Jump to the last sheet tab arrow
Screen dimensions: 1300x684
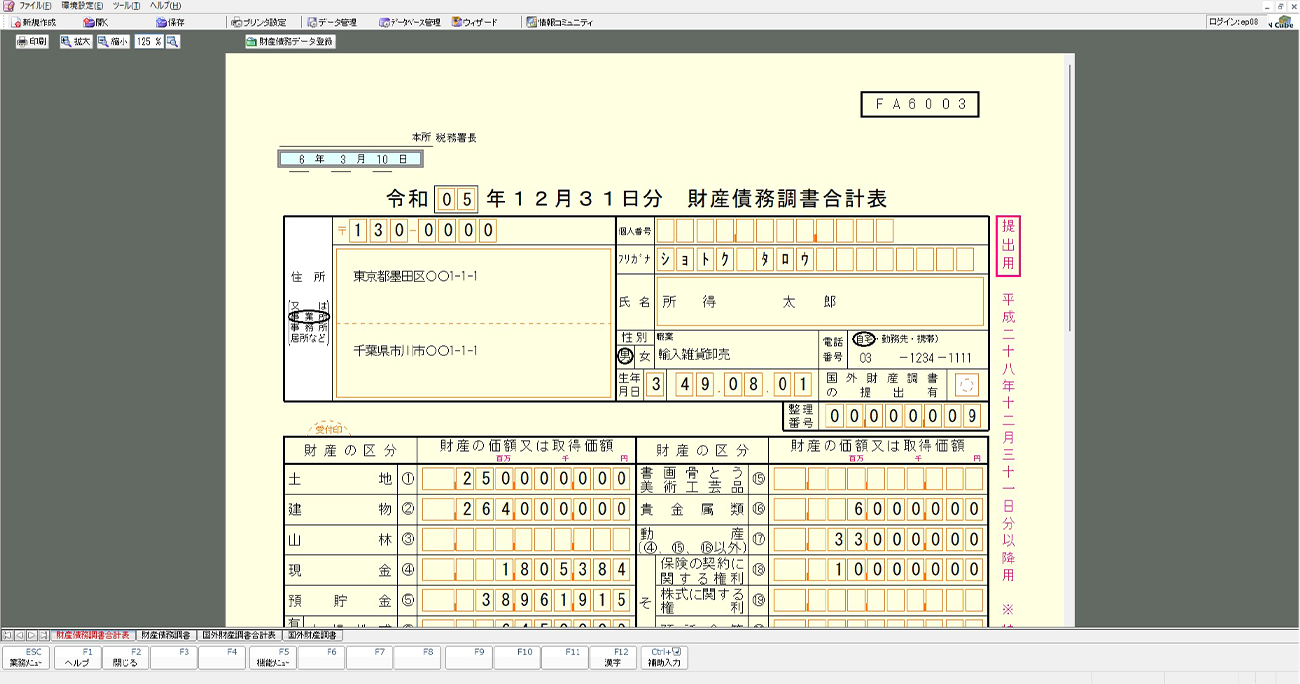[x=44, y=635]
